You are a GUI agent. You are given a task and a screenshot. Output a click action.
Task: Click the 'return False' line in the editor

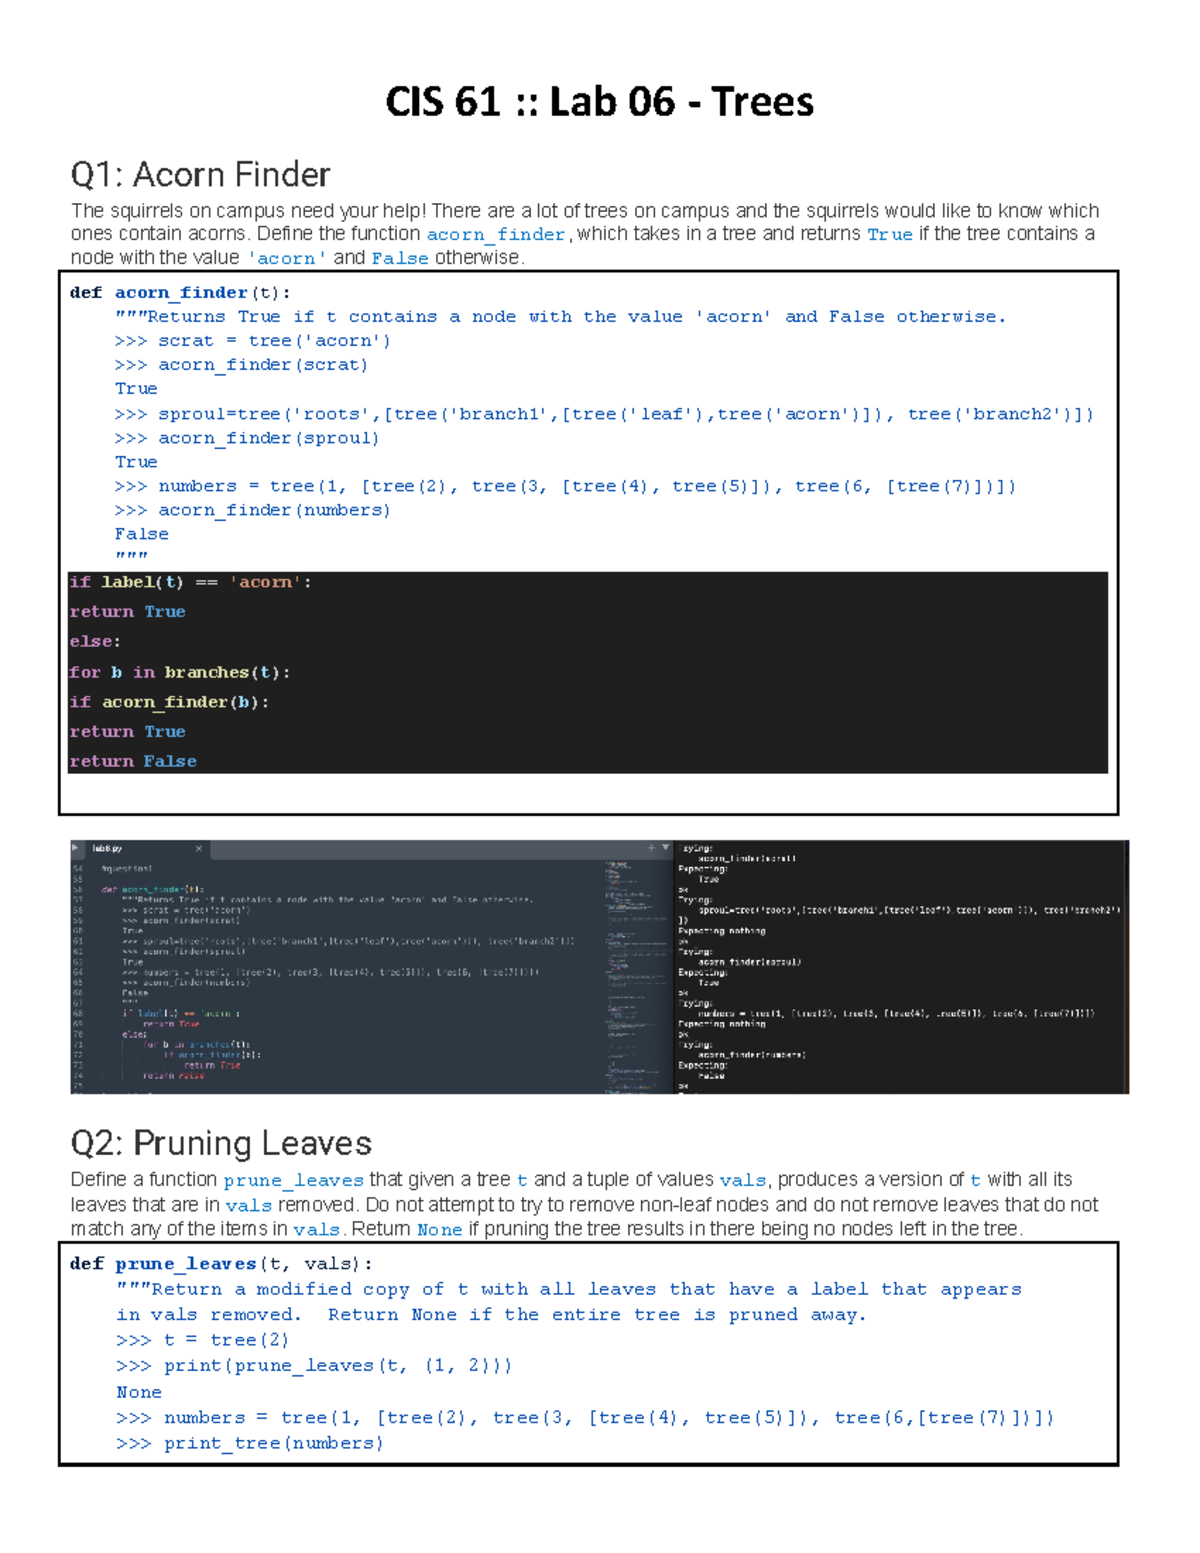coord(173,1076)
